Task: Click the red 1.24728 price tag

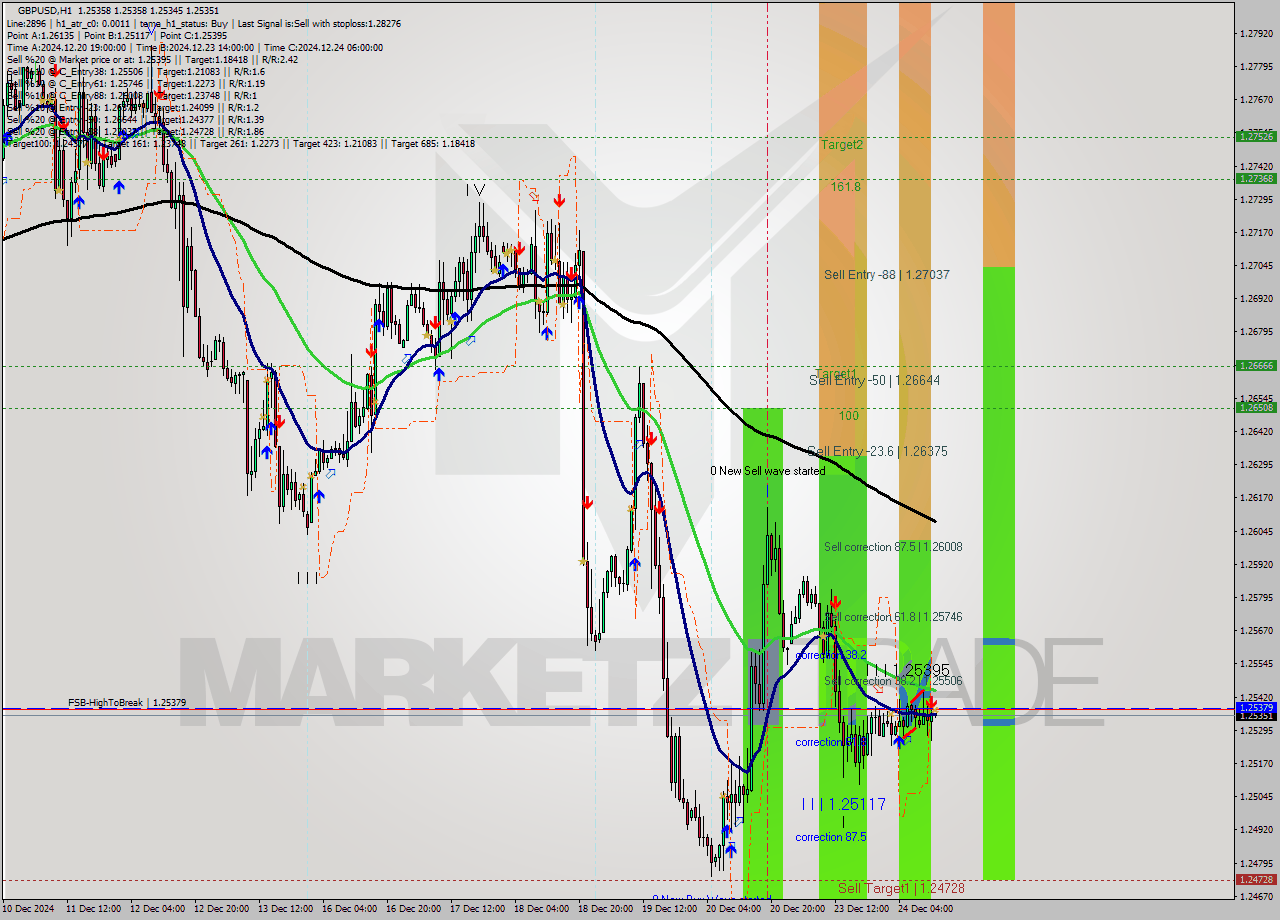Action: point(1255,879)
